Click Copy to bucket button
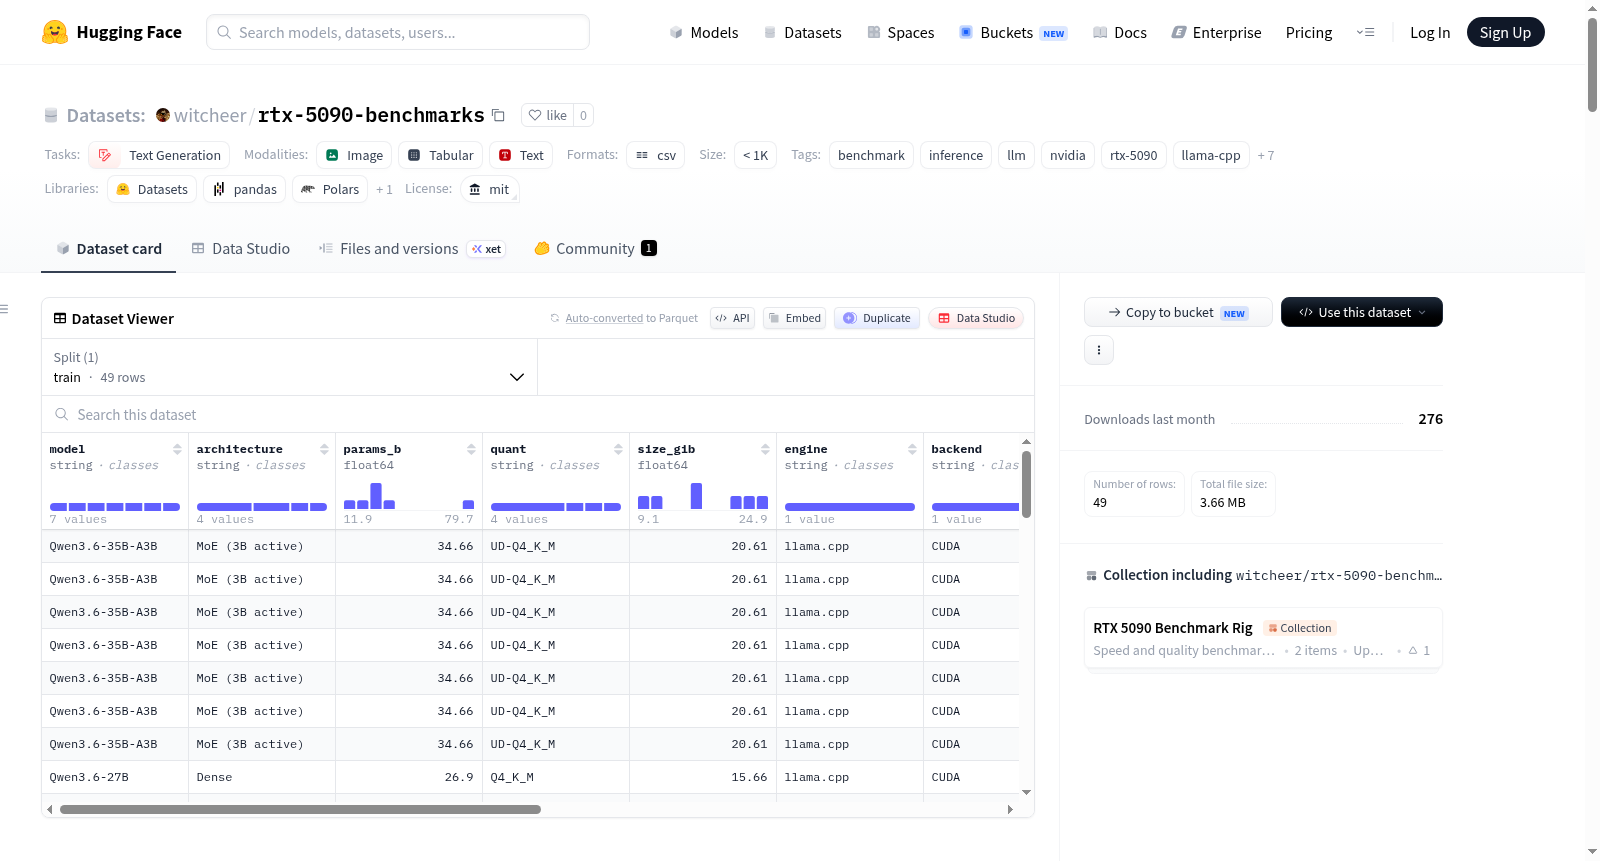Image resolution: width=1600 pixels, height=861 pixels. point(1178,312)
